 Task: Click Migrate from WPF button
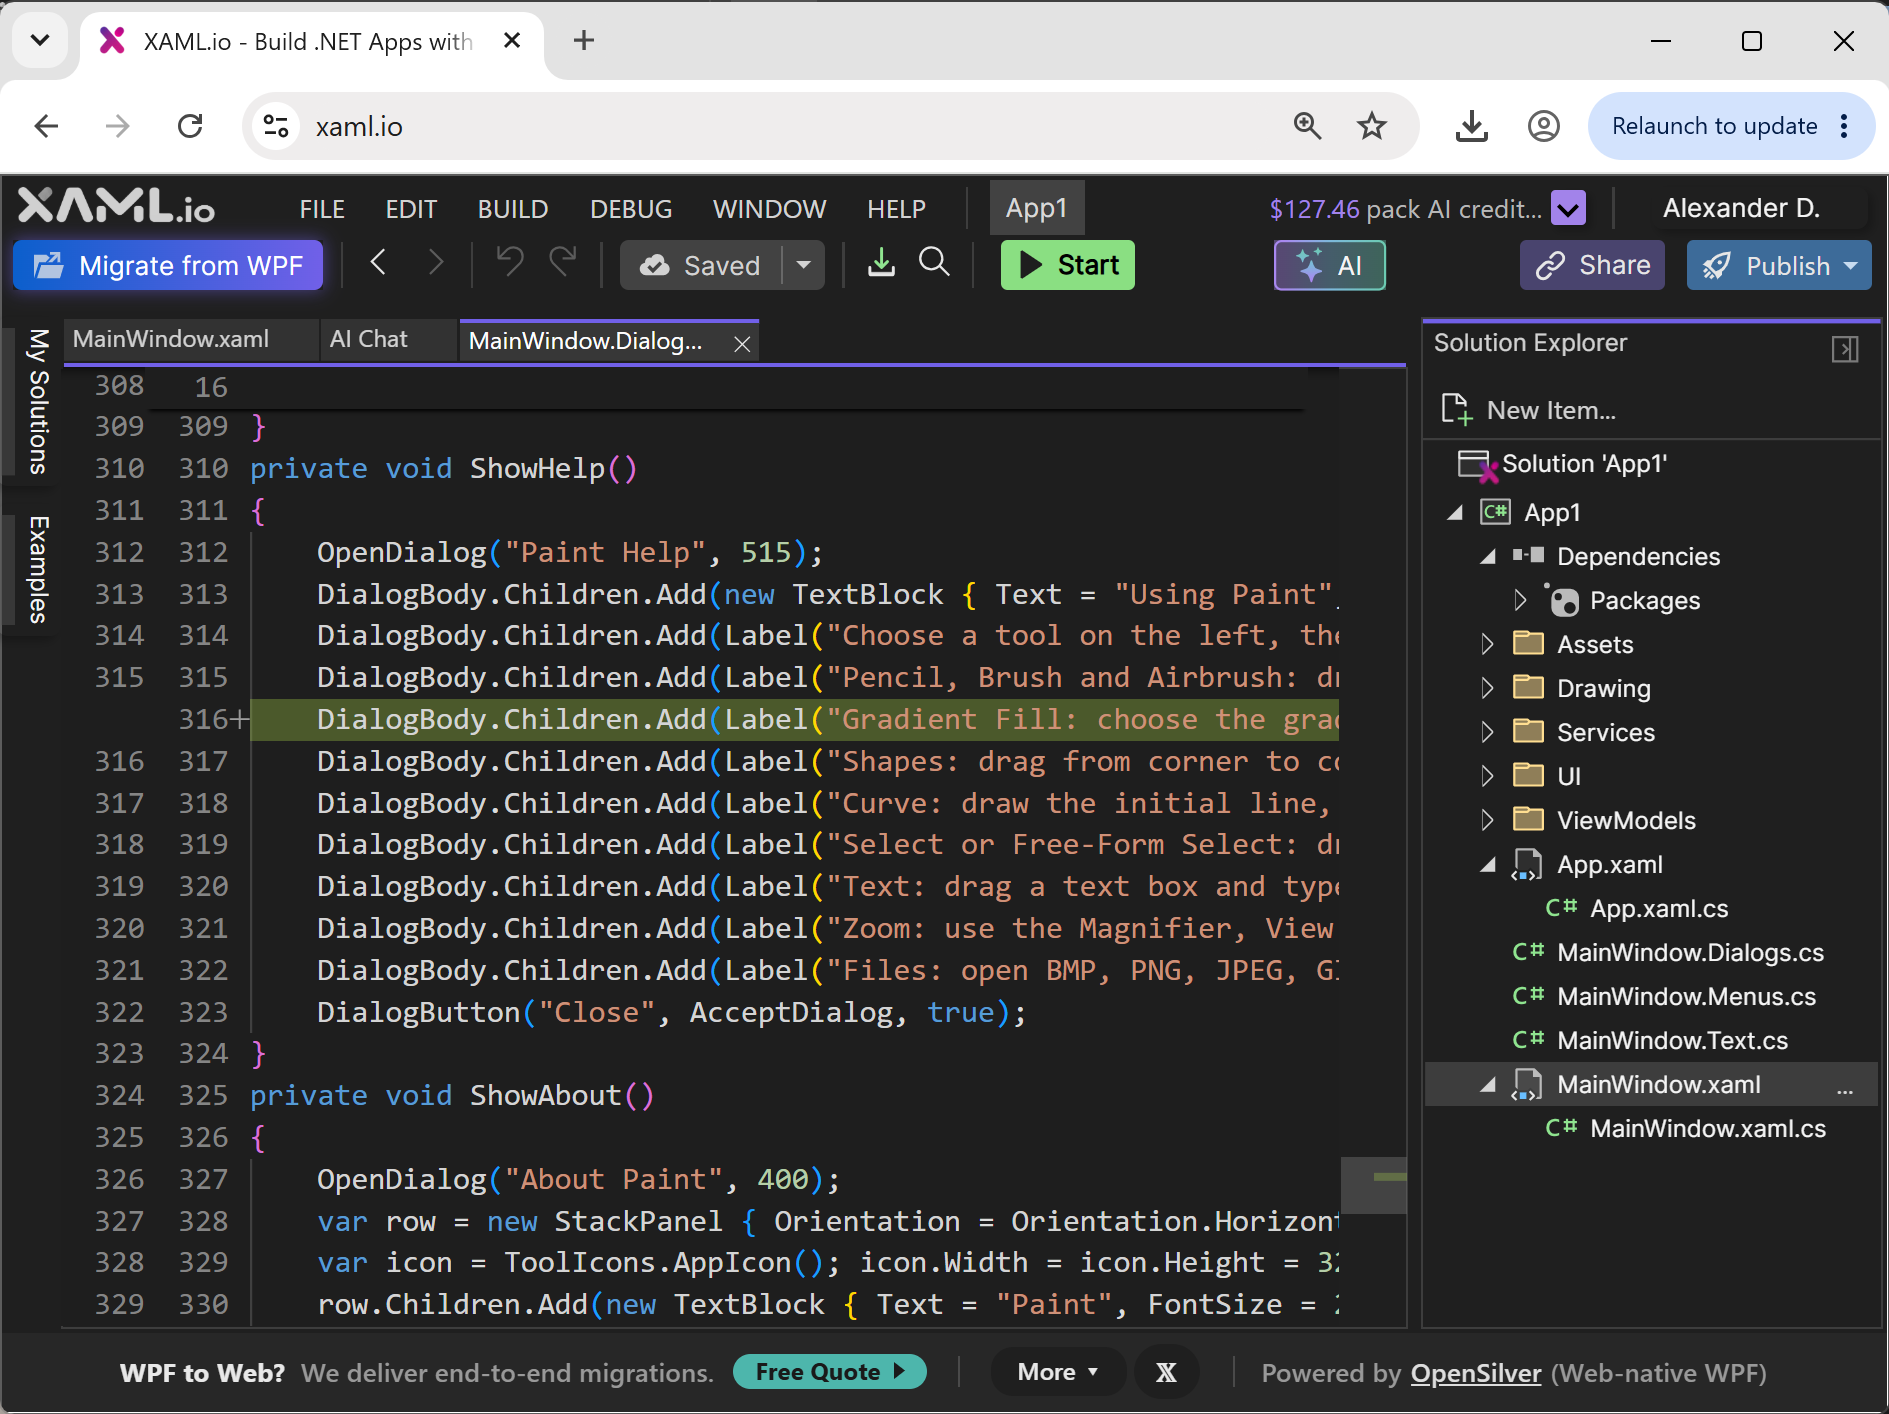[x=168, y=265]
